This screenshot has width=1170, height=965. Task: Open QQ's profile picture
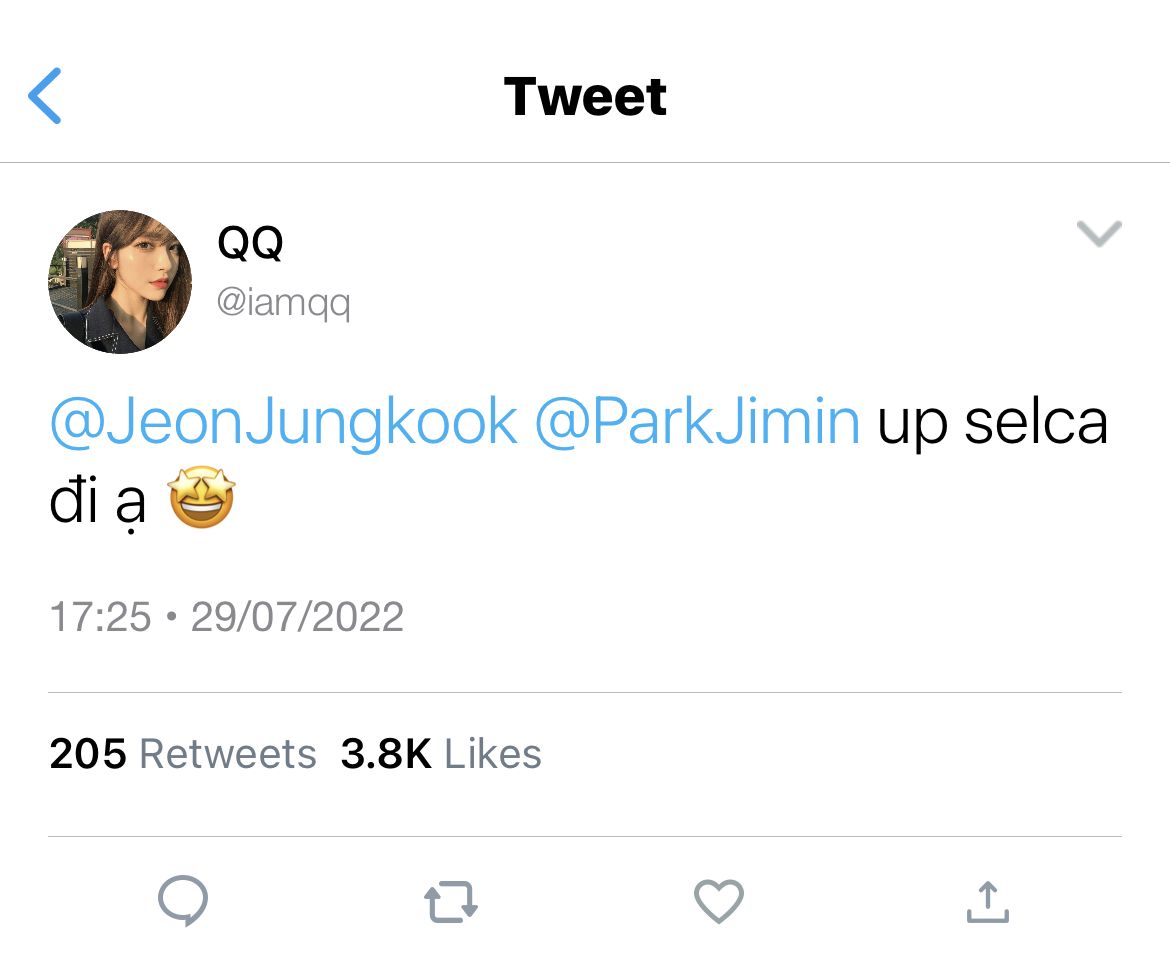click(120, 282)
